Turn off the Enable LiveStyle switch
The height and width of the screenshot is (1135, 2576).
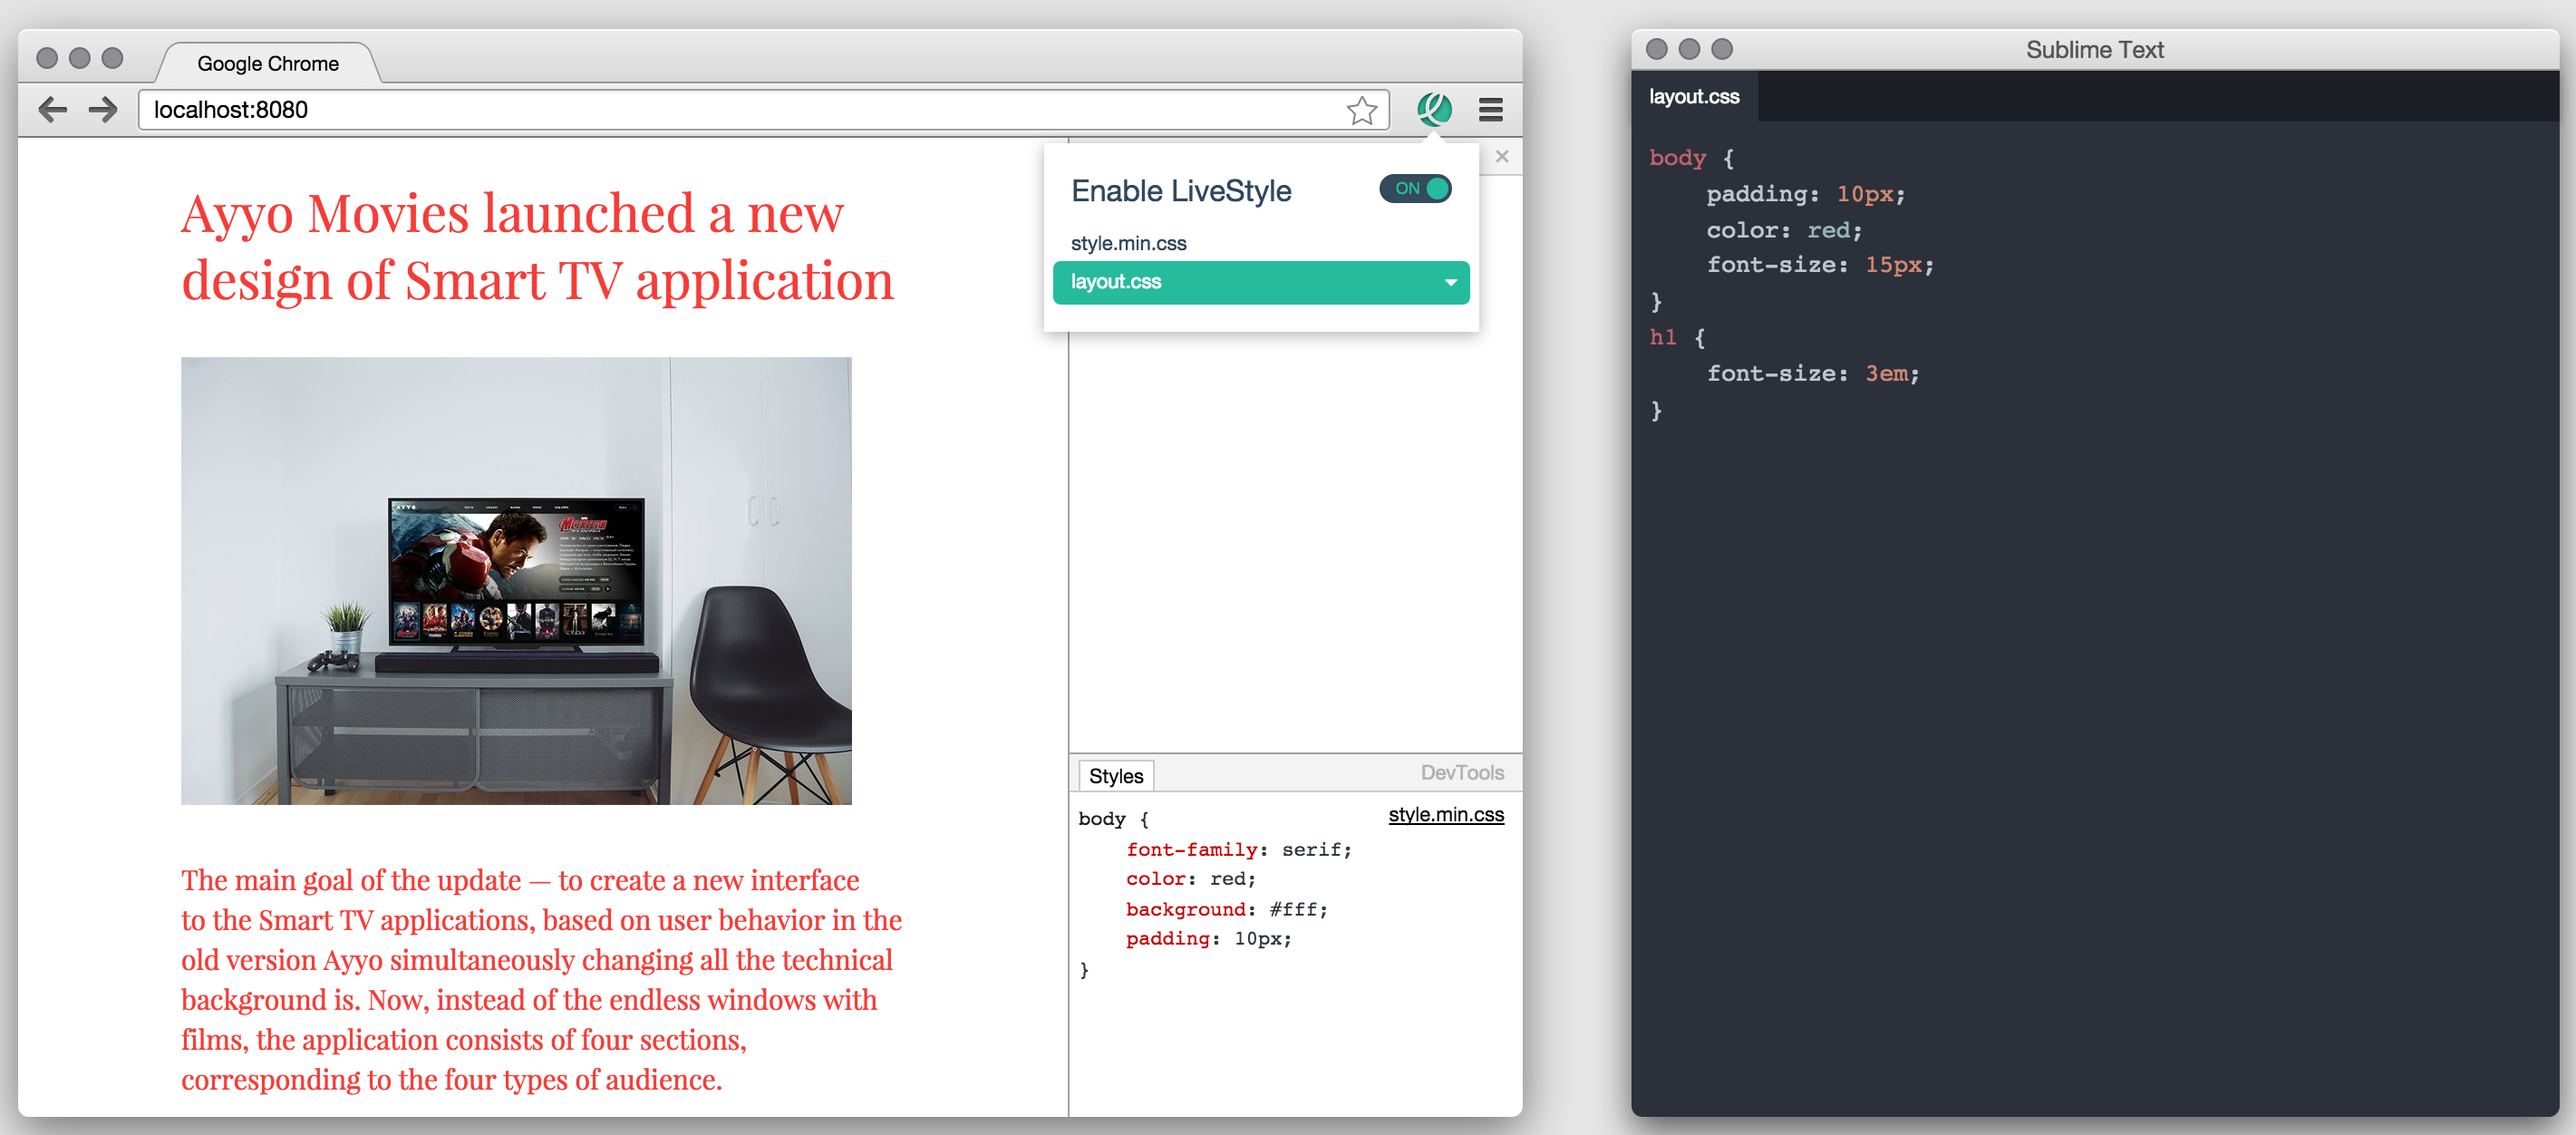click(1414, 189)
